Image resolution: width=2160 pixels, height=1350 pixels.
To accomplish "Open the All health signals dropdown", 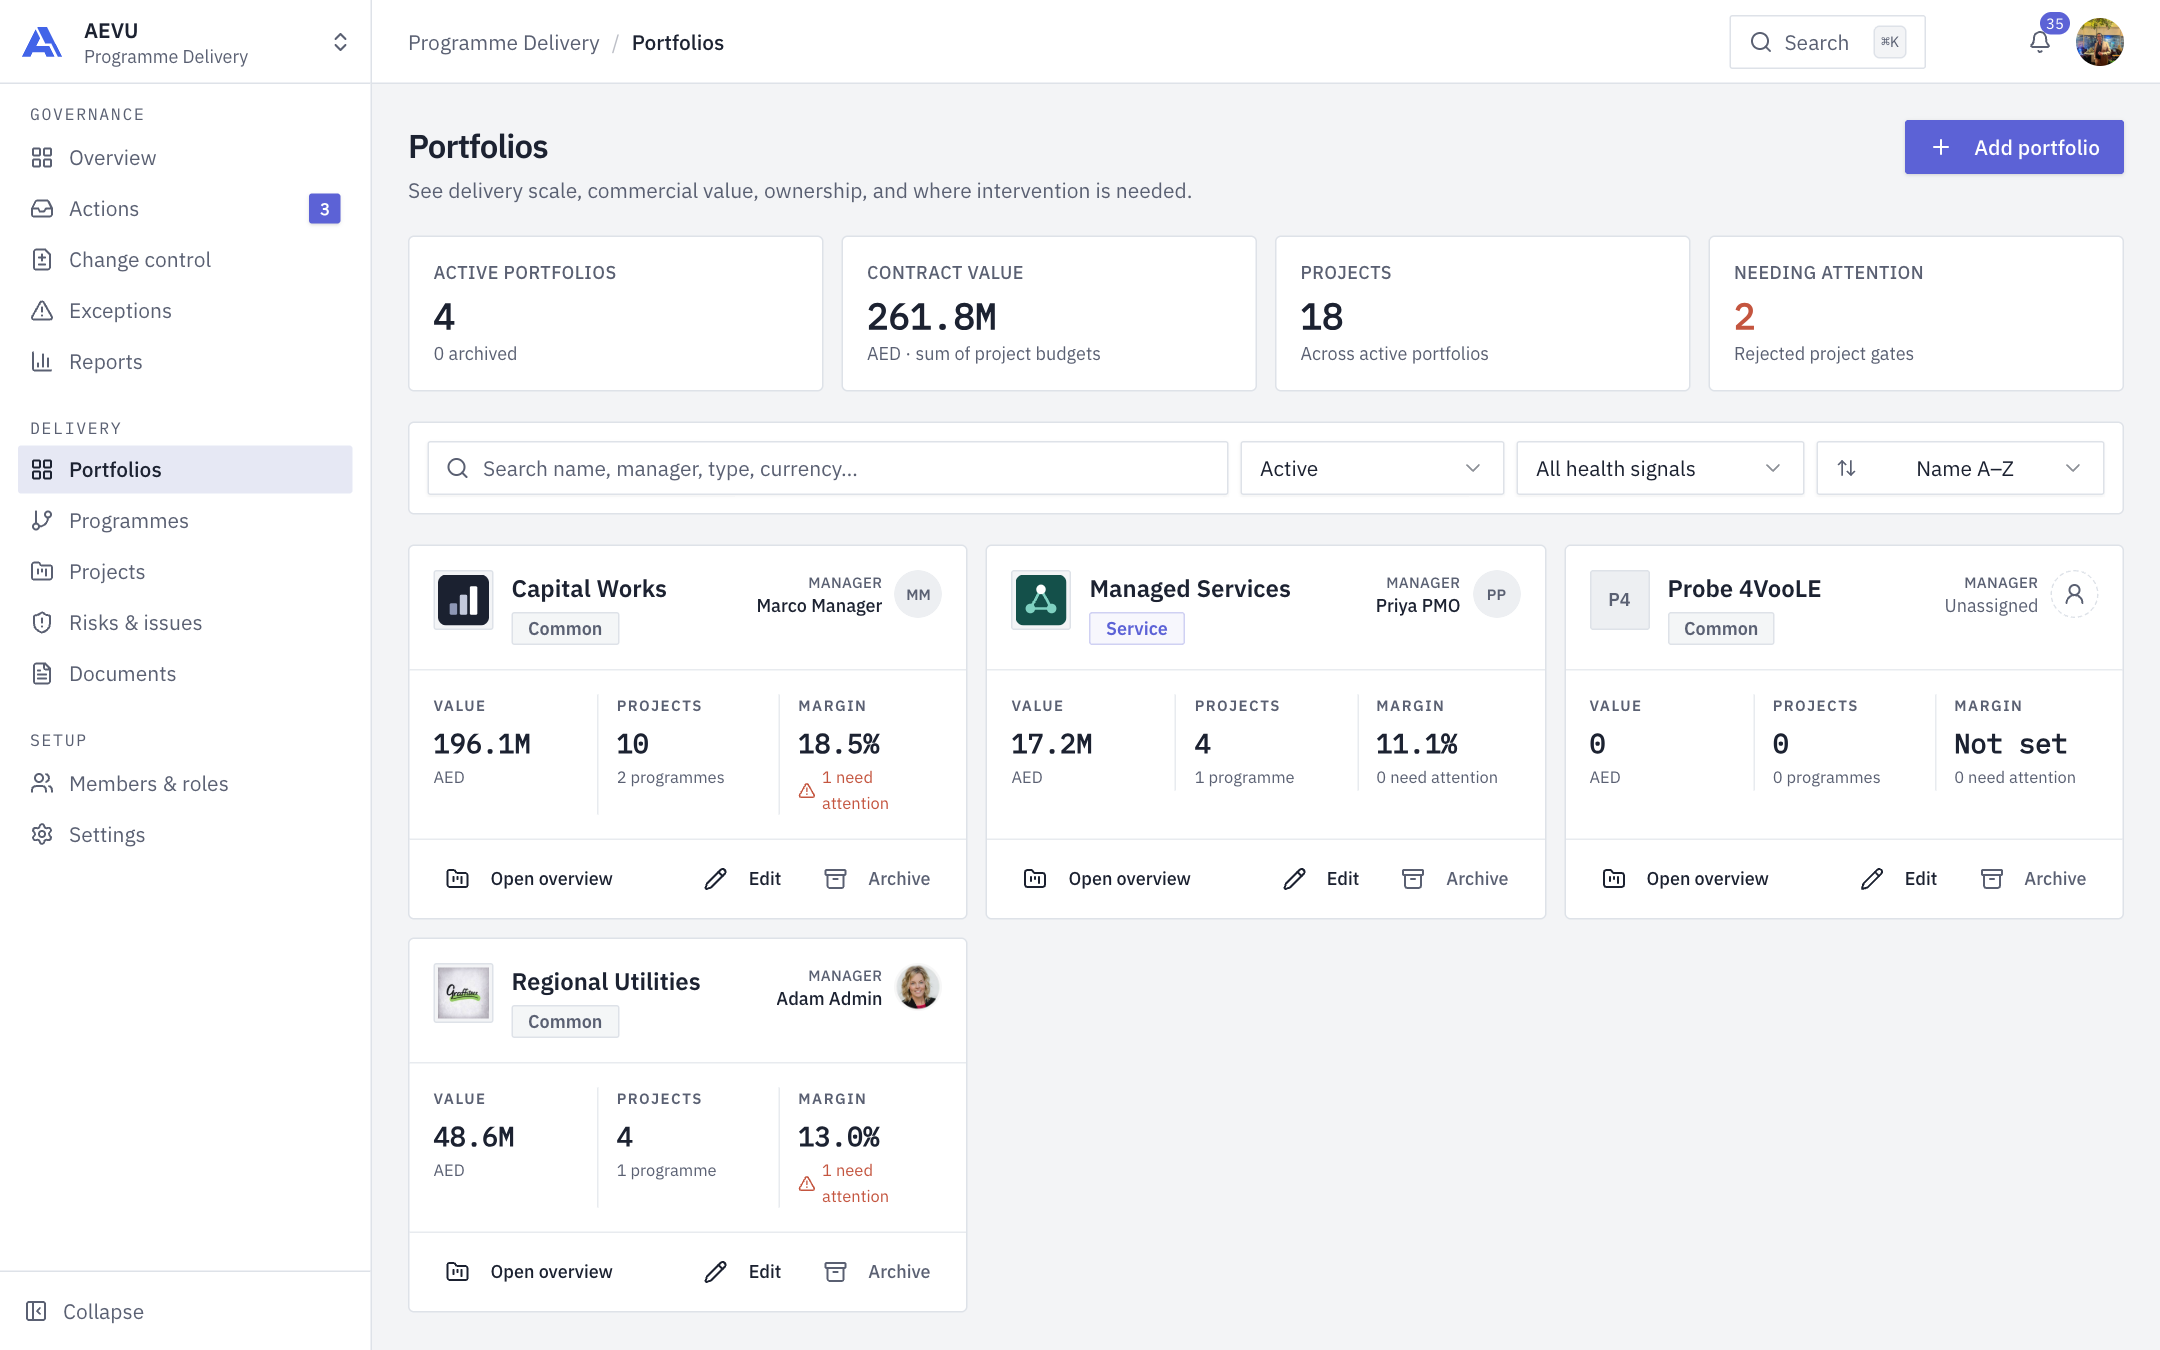I will tap(1660, 468).
